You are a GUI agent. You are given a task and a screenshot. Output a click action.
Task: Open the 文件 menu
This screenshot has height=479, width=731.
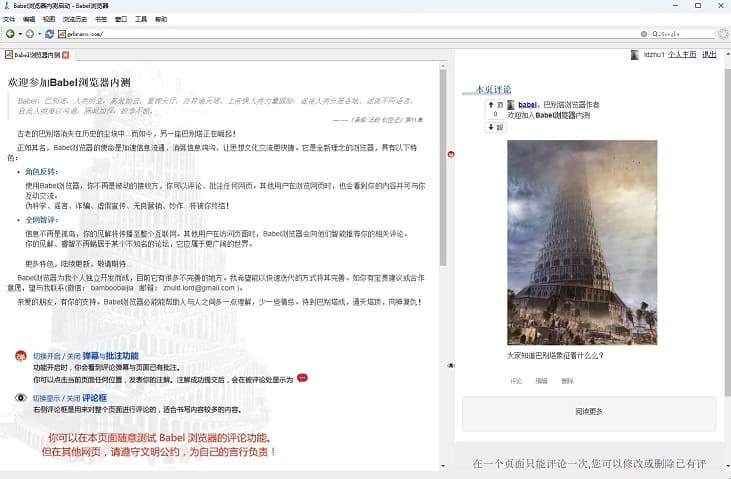tap(9, 19)
